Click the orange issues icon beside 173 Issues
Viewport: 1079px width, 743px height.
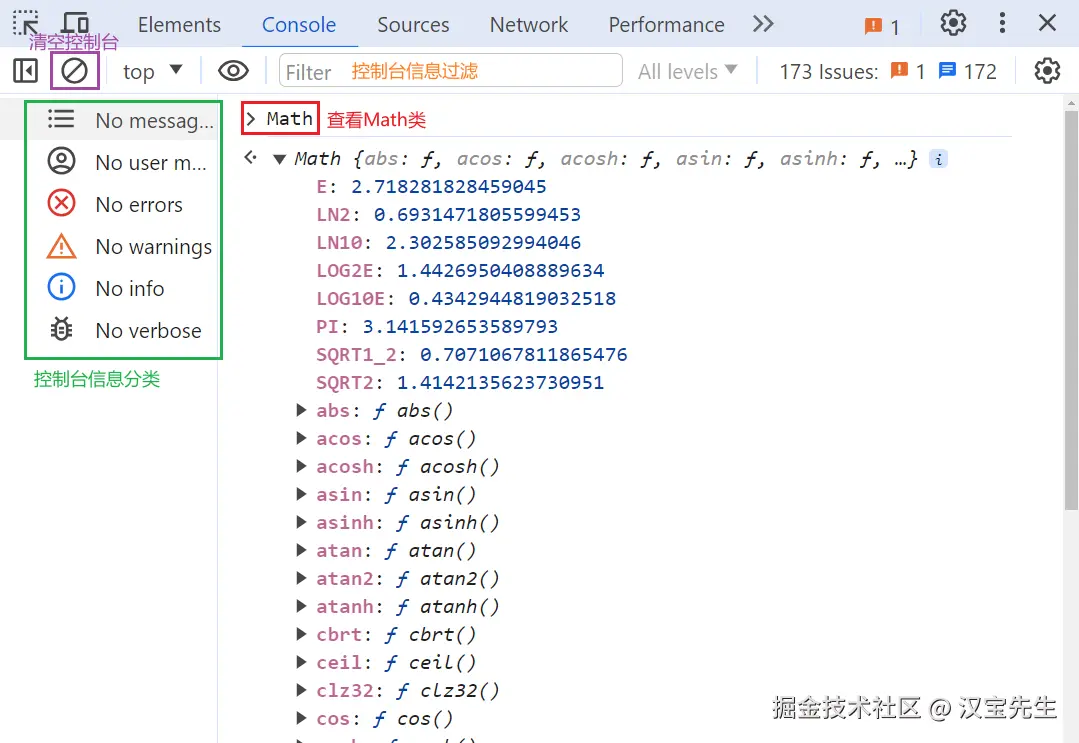pyautogui.click(x=899, y=70)
